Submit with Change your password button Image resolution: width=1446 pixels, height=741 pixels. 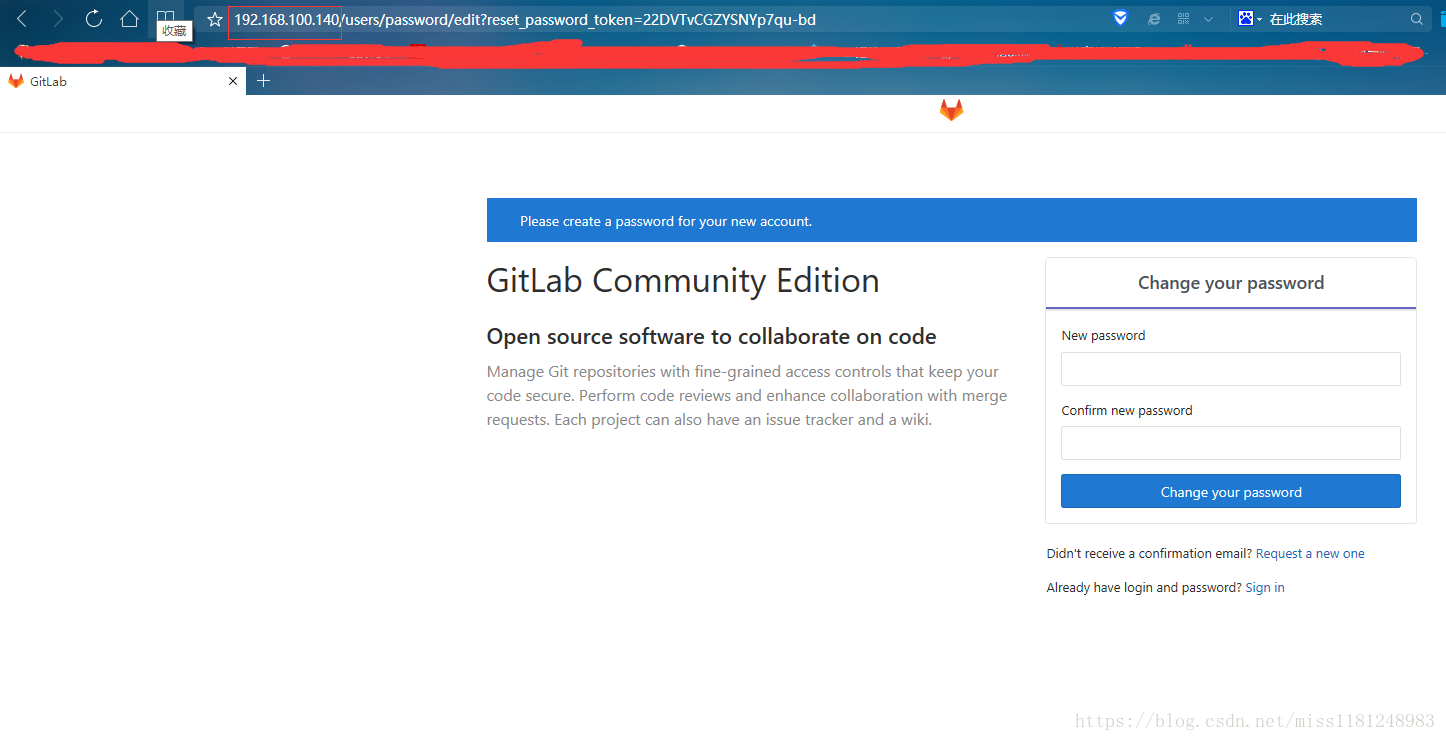1230,491
